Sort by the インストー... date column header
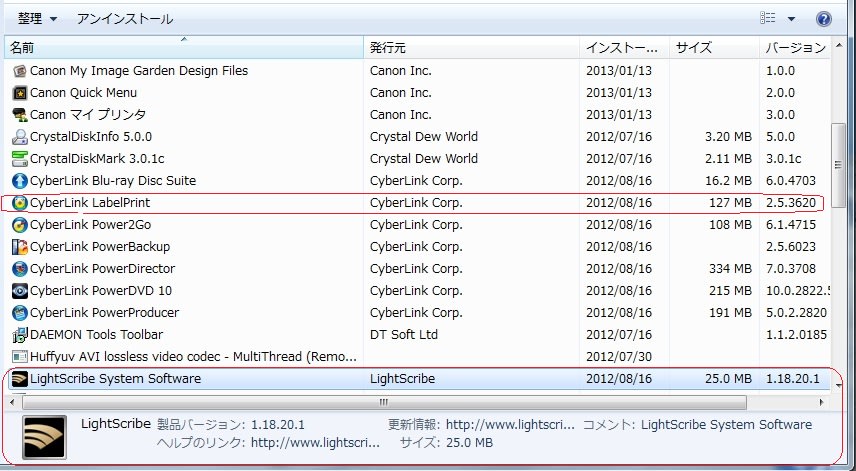The image size is (856, 471). pyautogui.click(x=624, y=47)
